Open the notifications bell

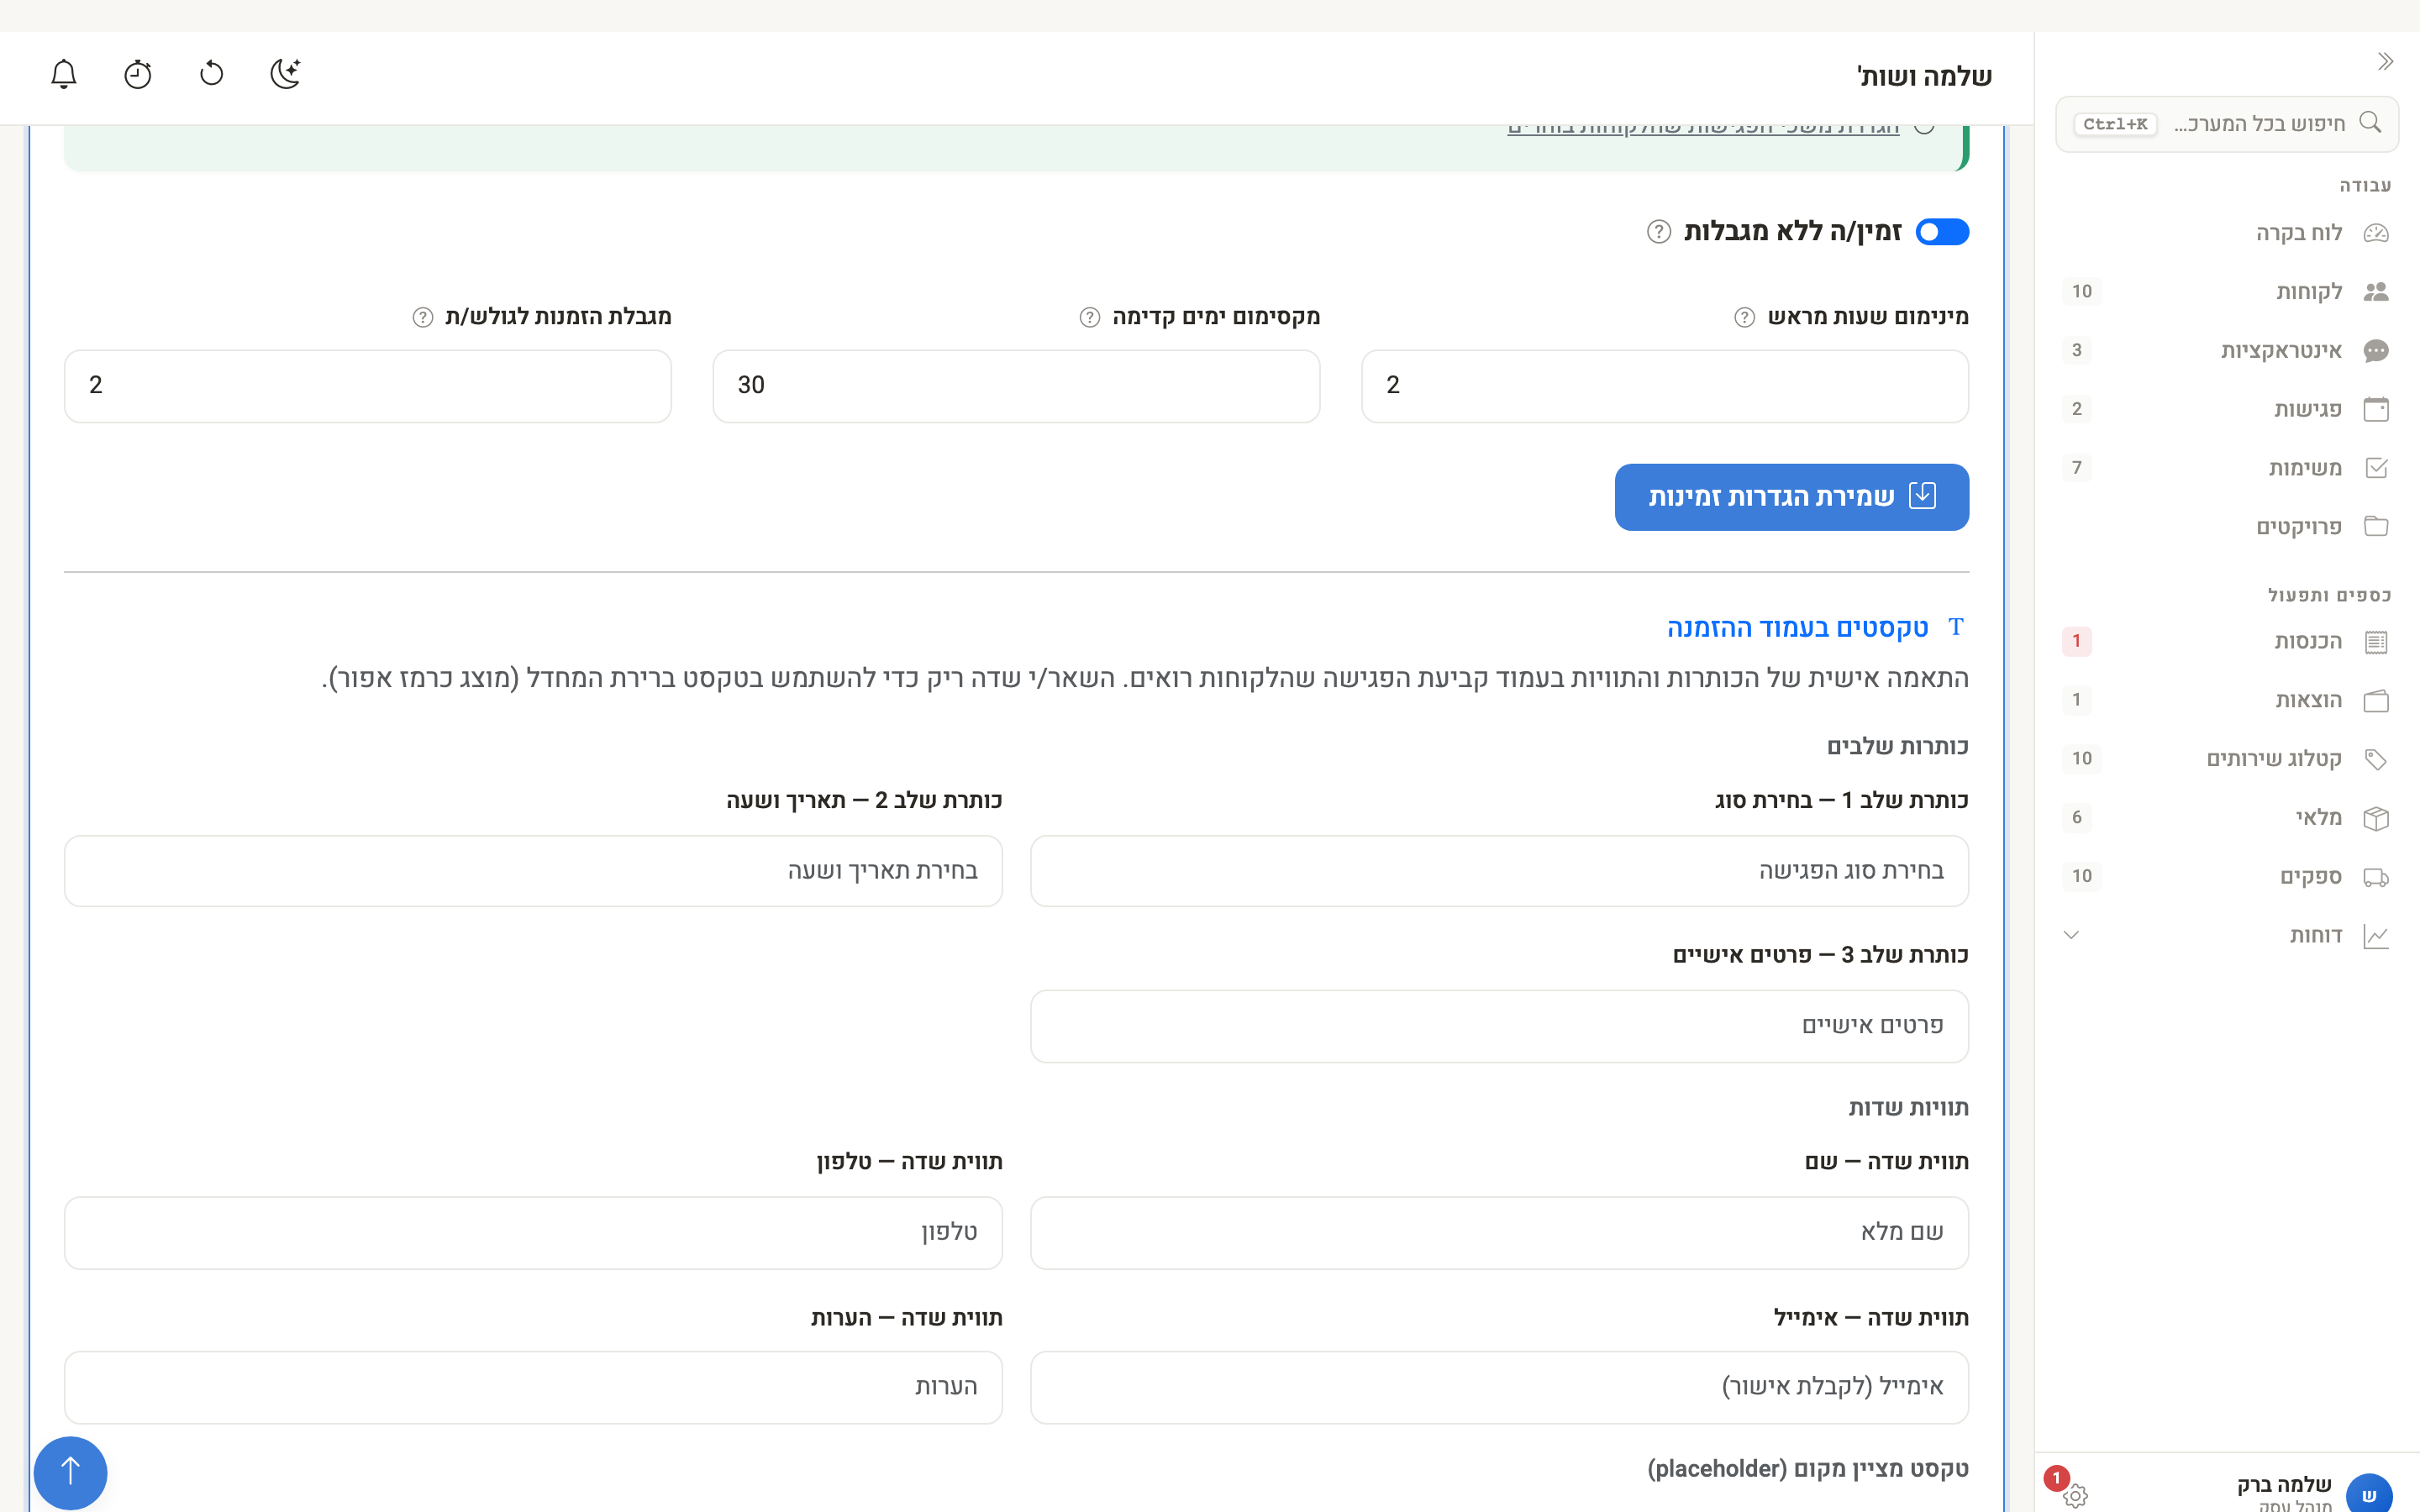pos(64,74)
